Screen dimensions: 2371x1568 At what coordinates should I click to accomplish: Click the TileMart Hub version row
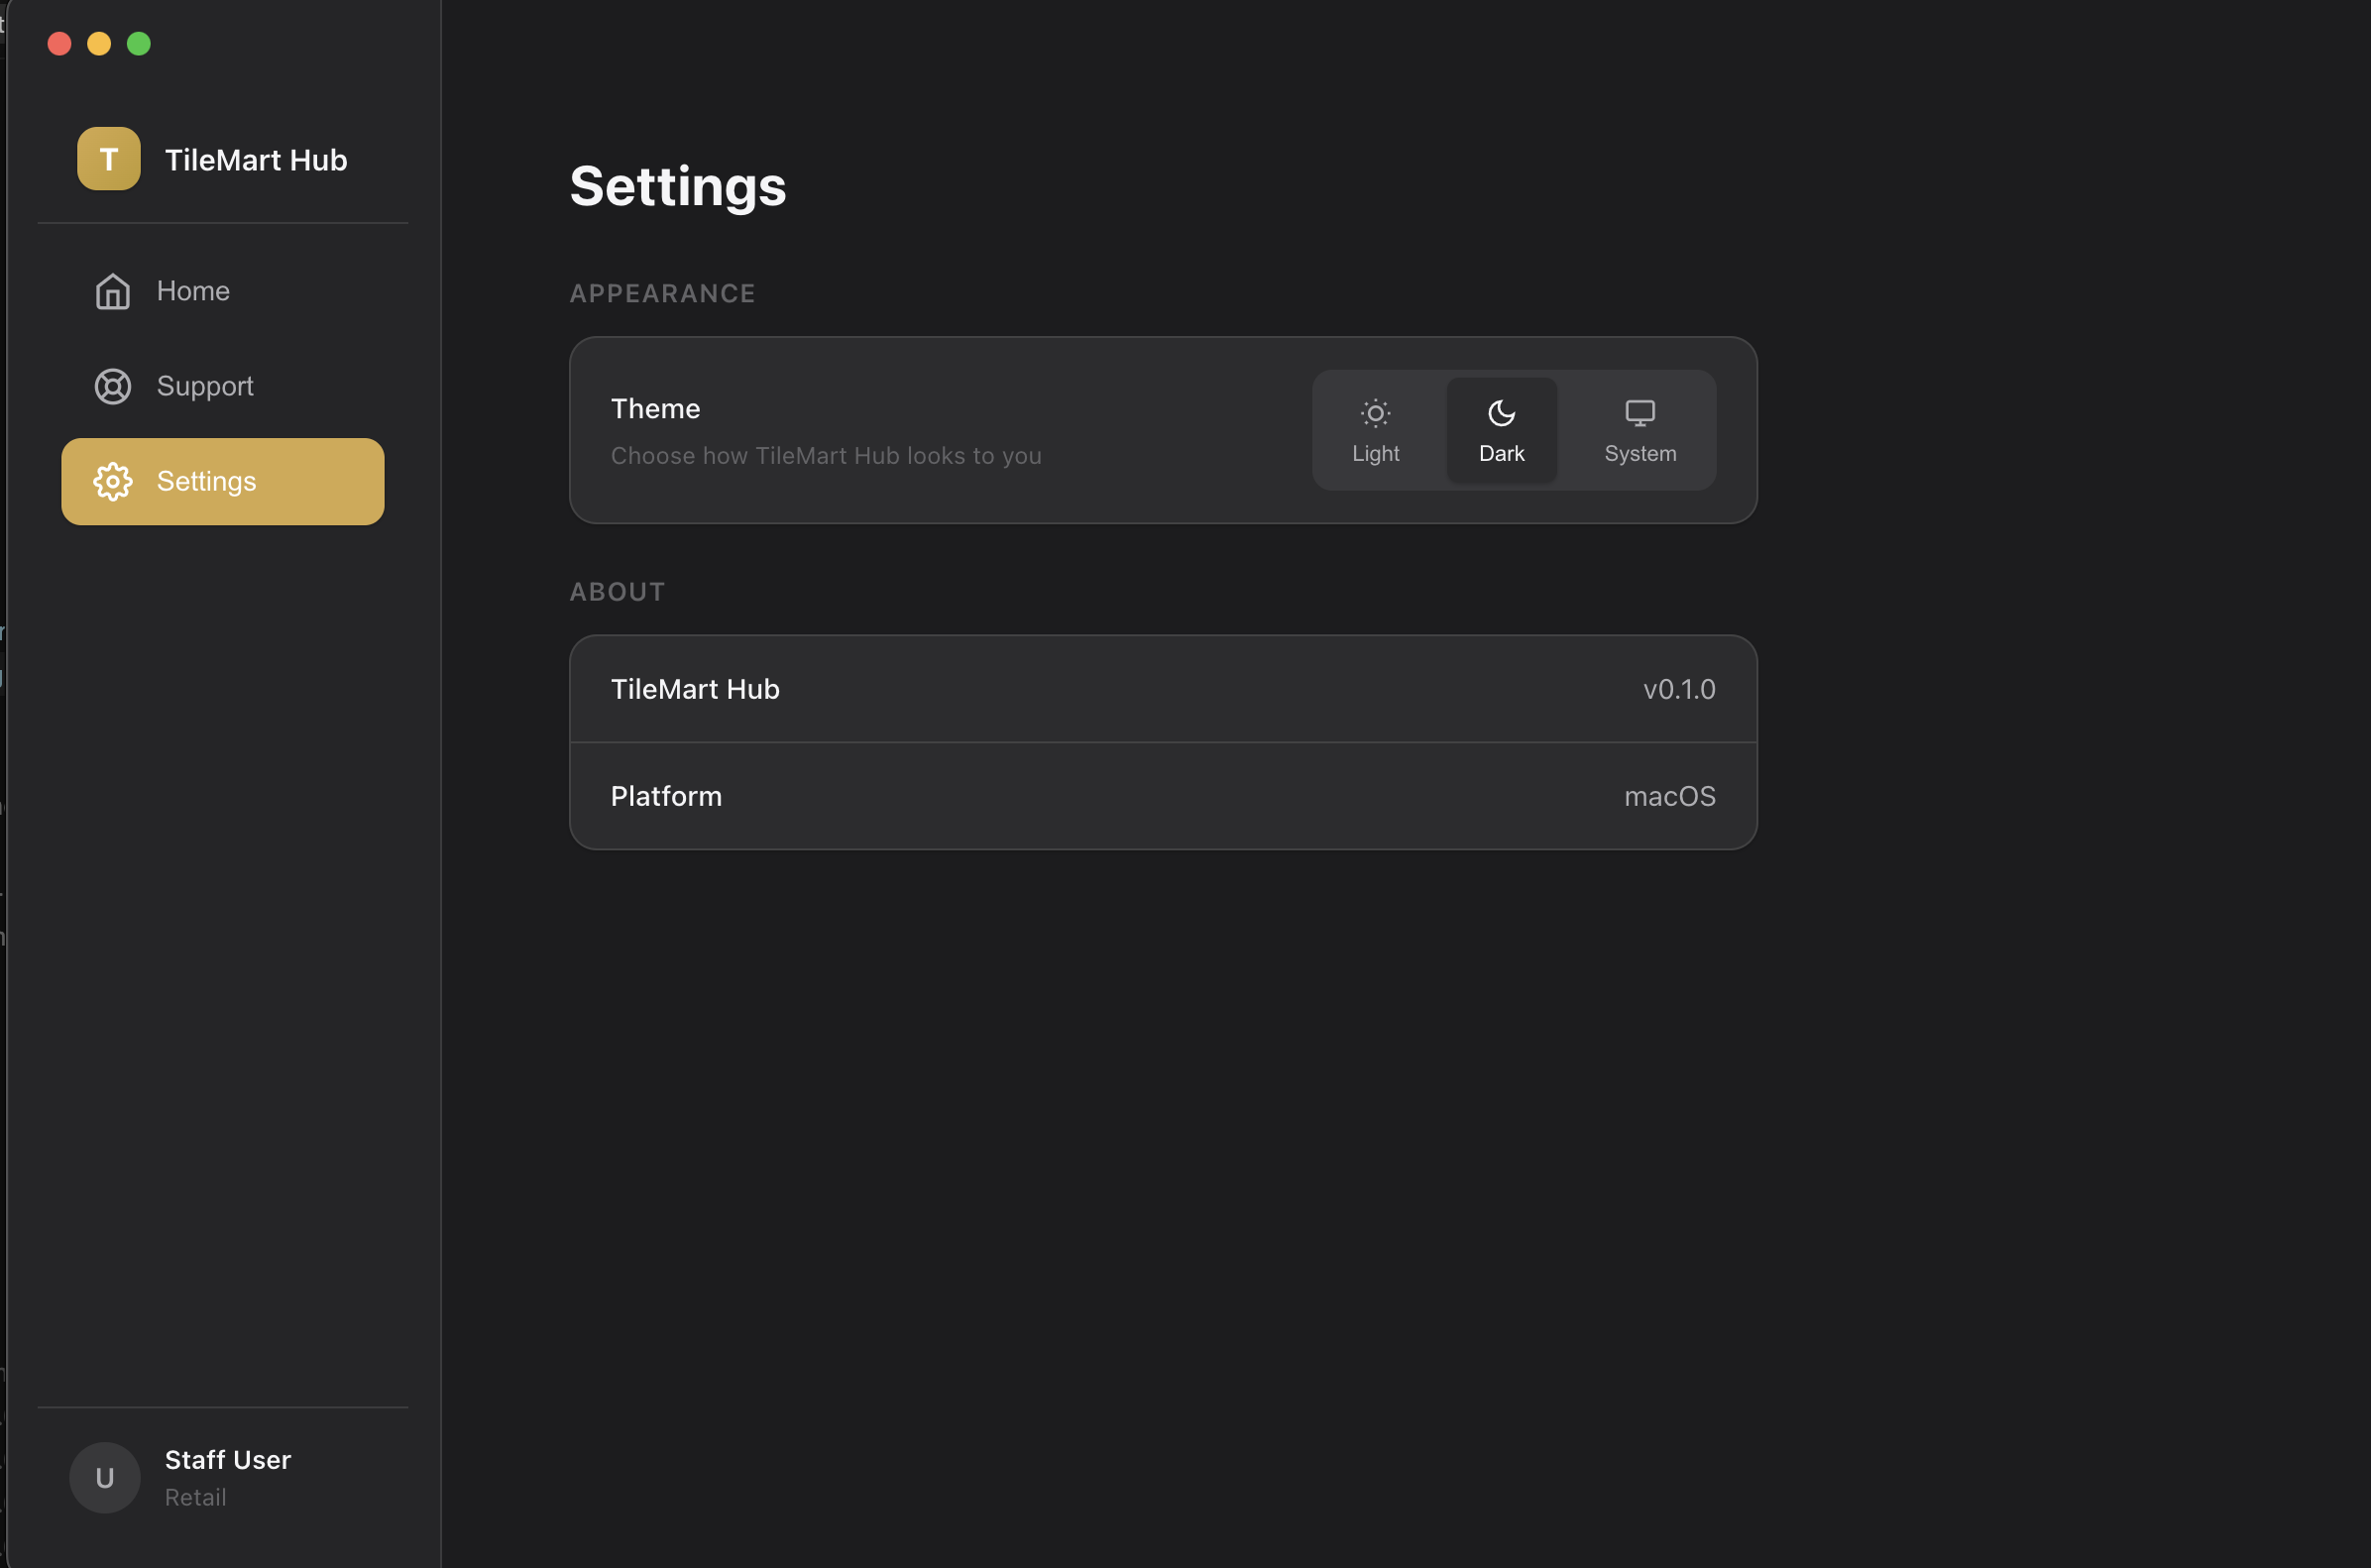(1162, 688)
